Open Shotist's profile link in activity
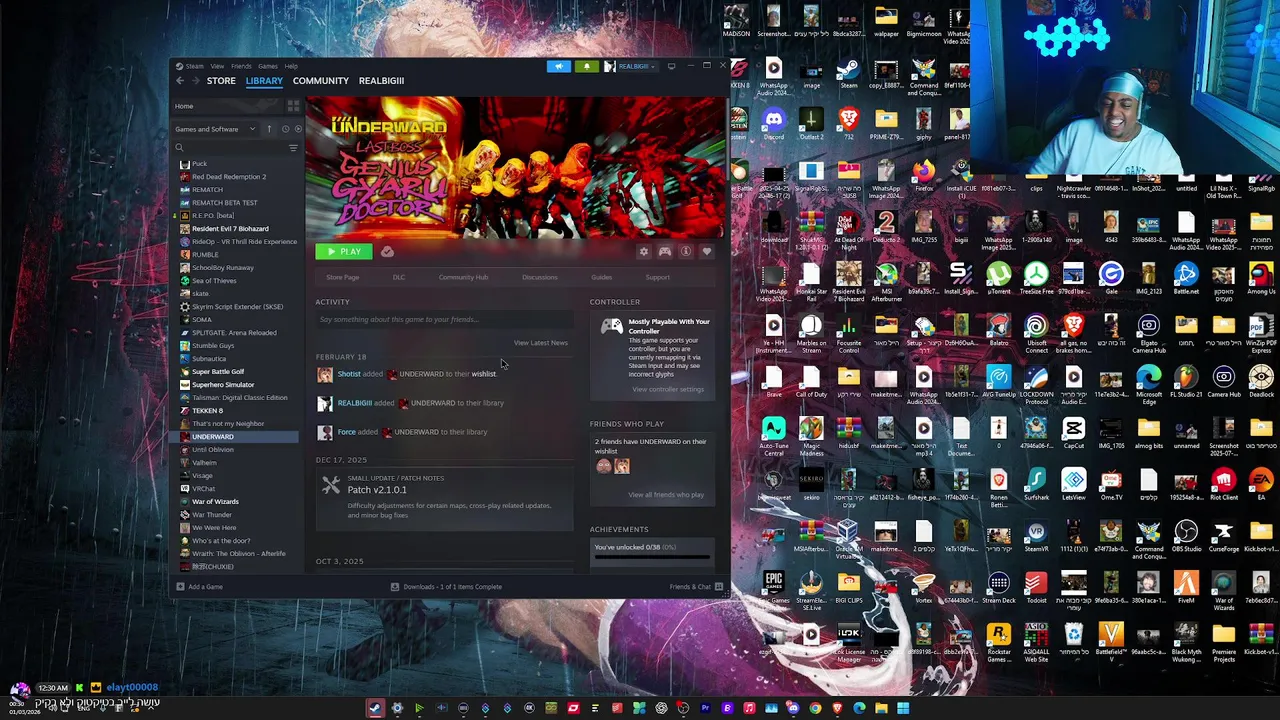1280x720 pixels. pos(349,374)
